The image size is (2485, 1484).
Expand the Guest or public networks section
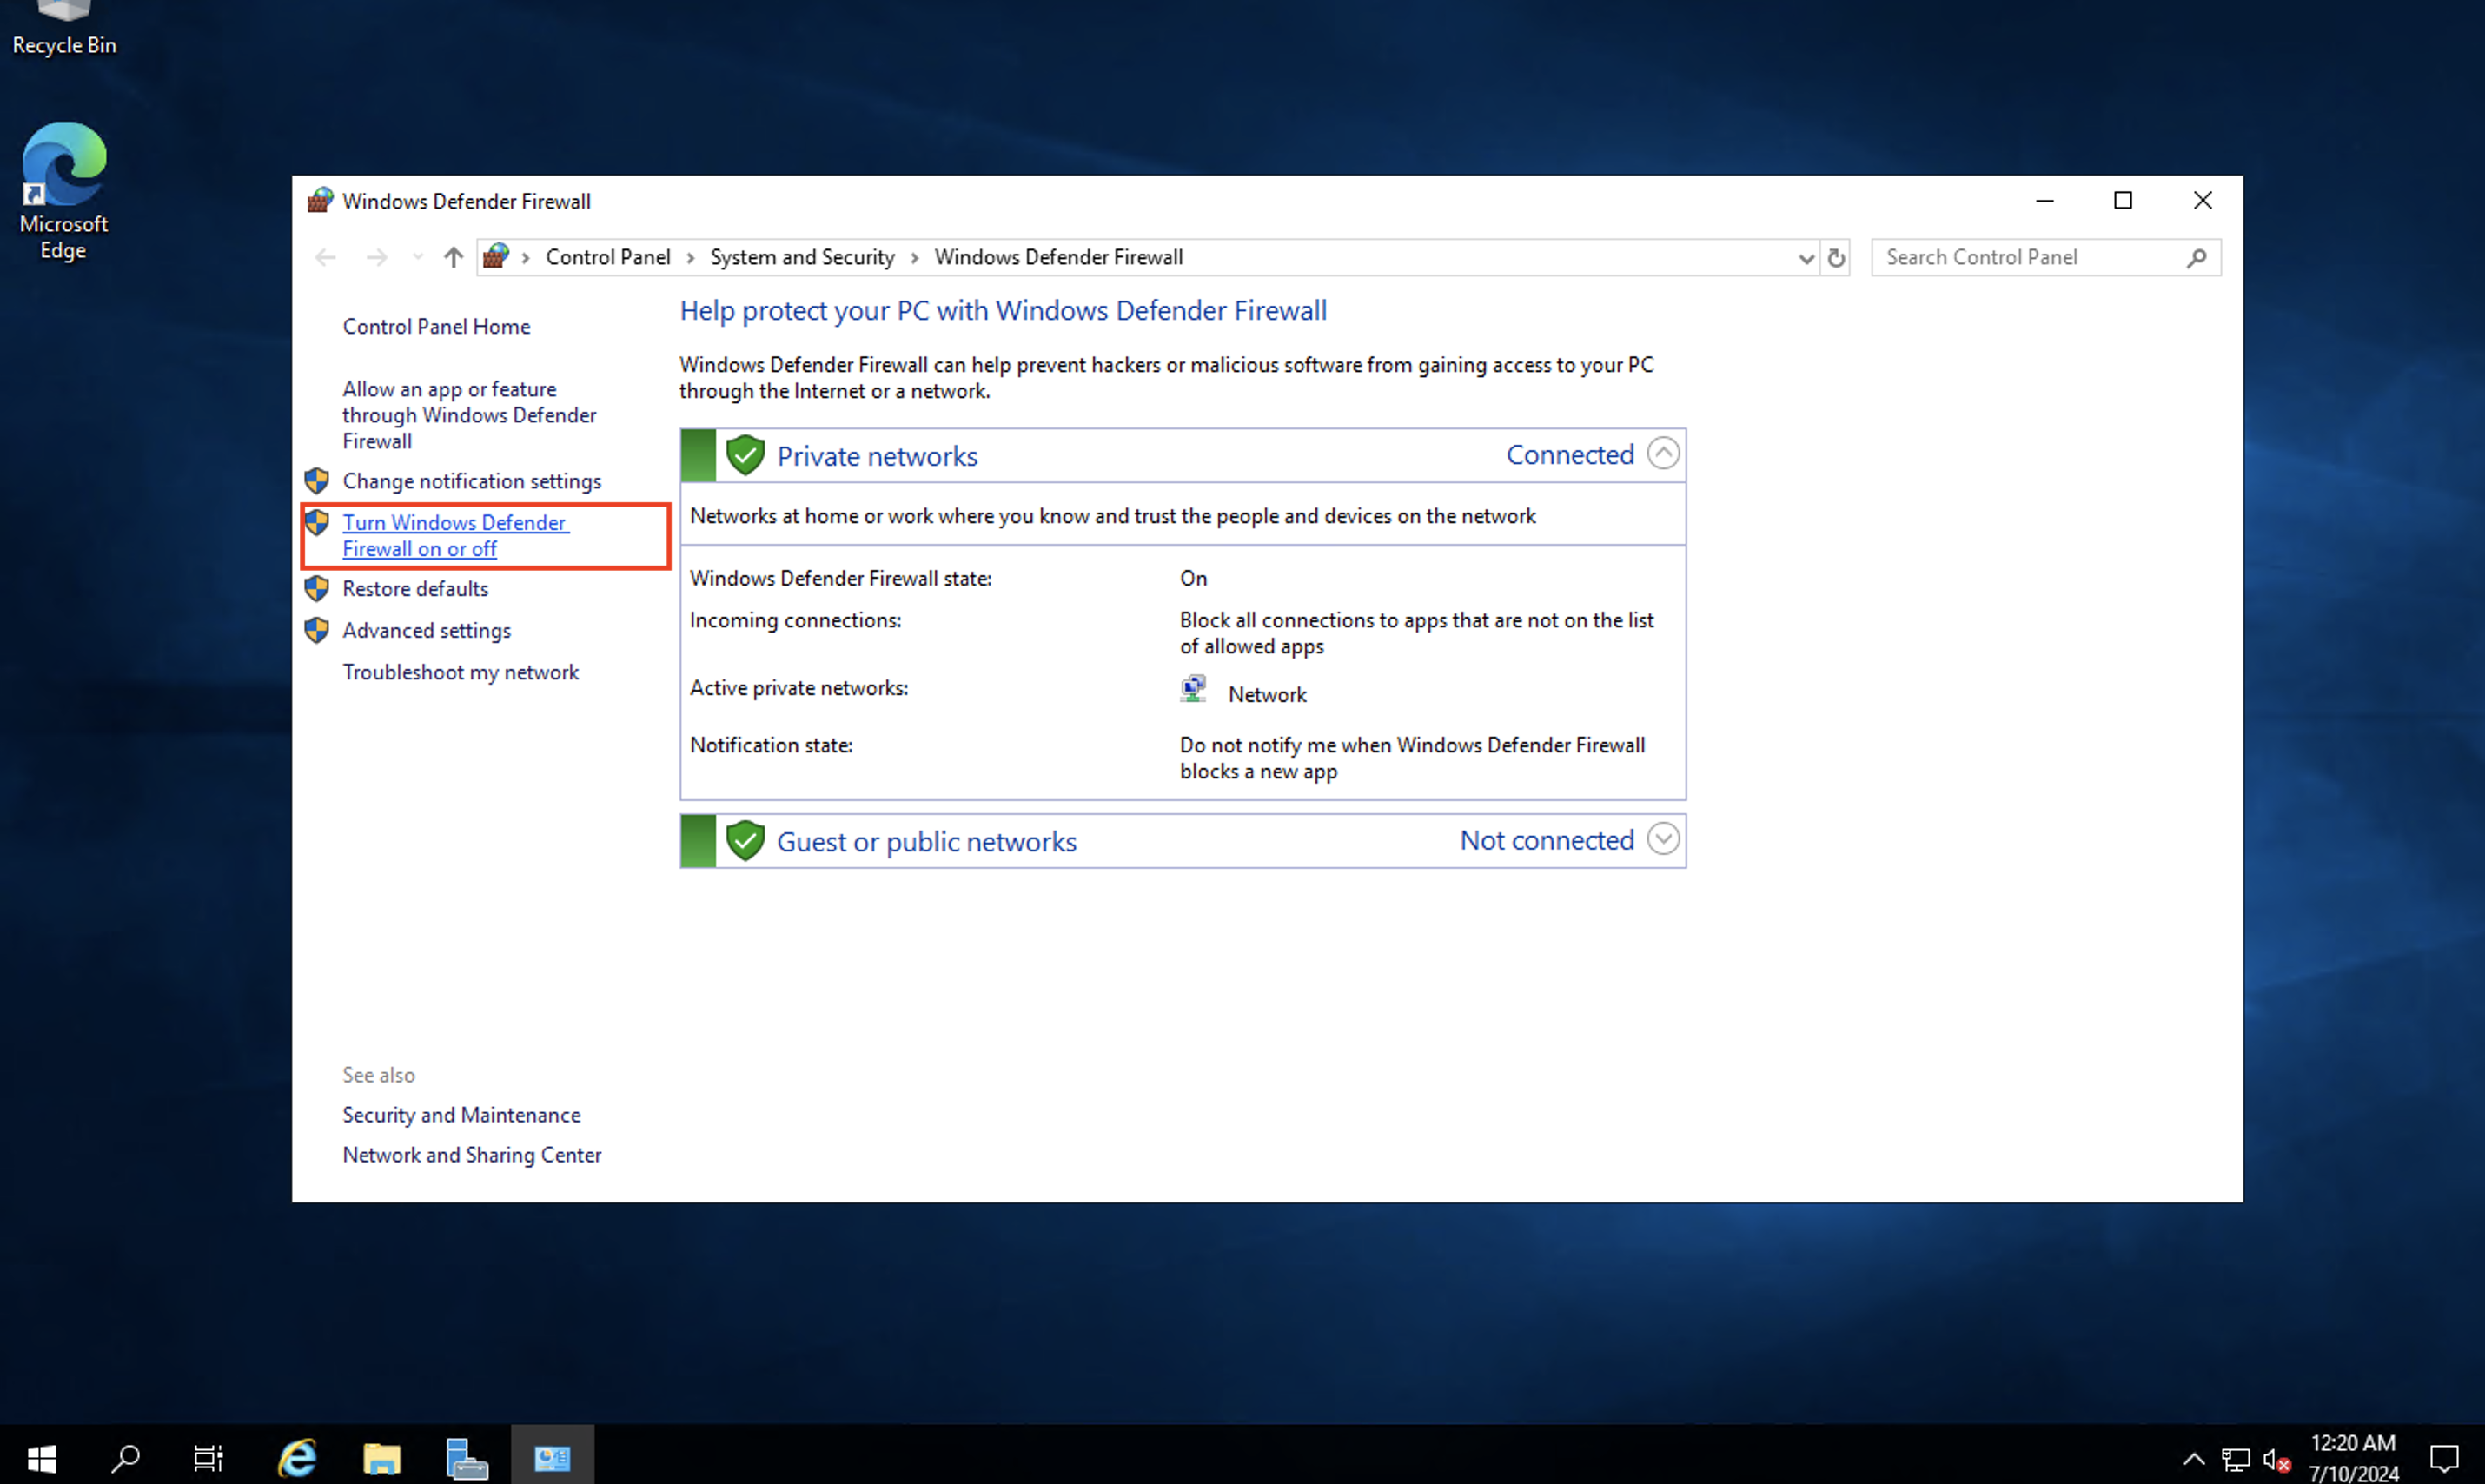[1662, 839]
